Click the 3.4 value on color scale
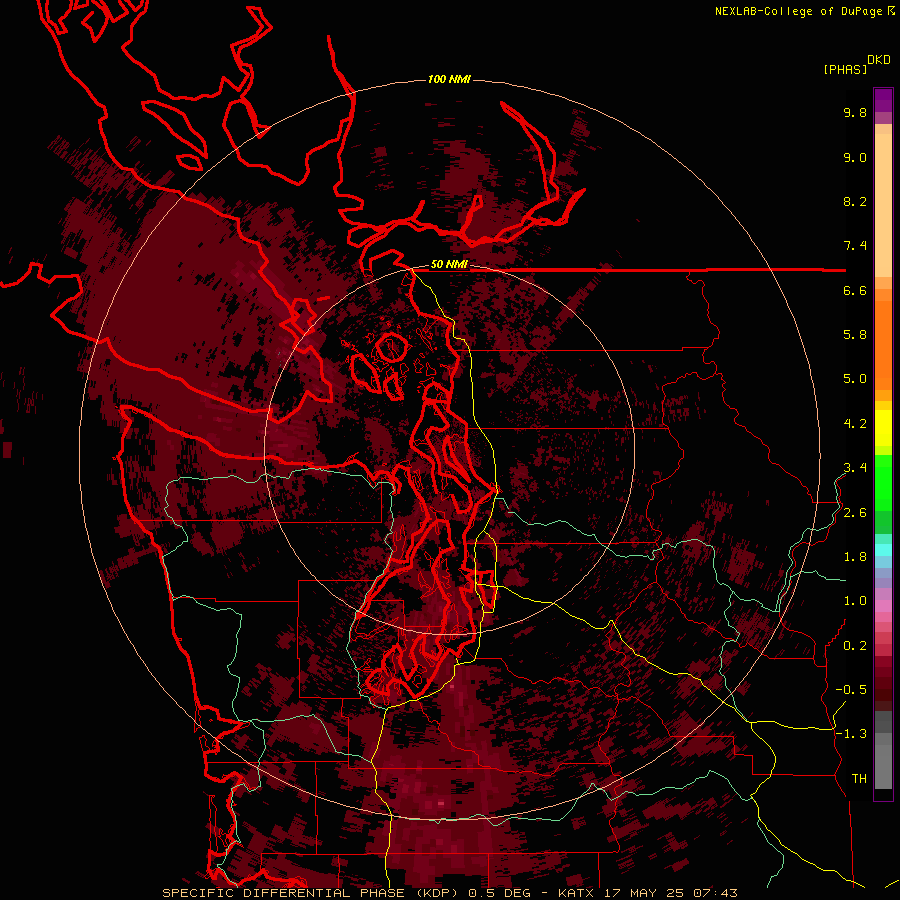 pyautogui.click(x=855, y=468)
